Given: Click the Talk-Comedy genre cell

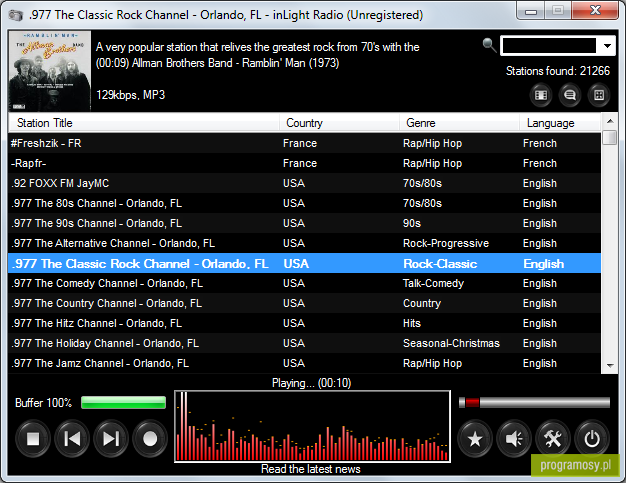Looking at the screenshot, I should (x=433, y=283).
